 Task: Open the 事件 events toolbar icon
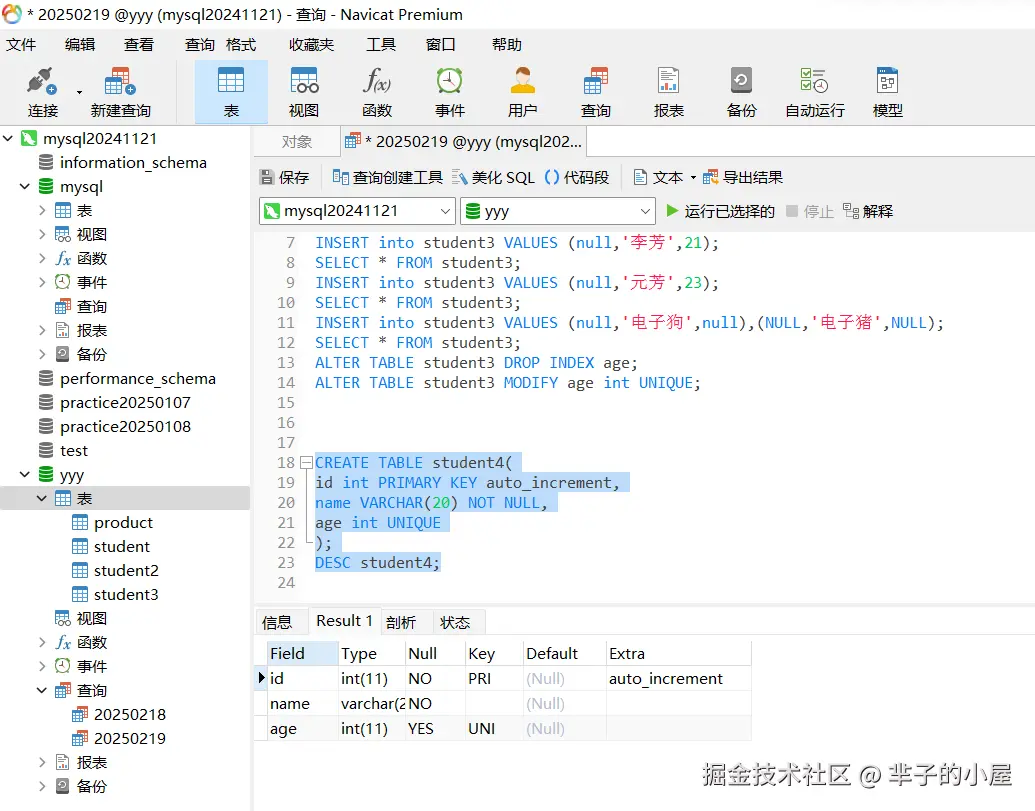coord(450,92)
